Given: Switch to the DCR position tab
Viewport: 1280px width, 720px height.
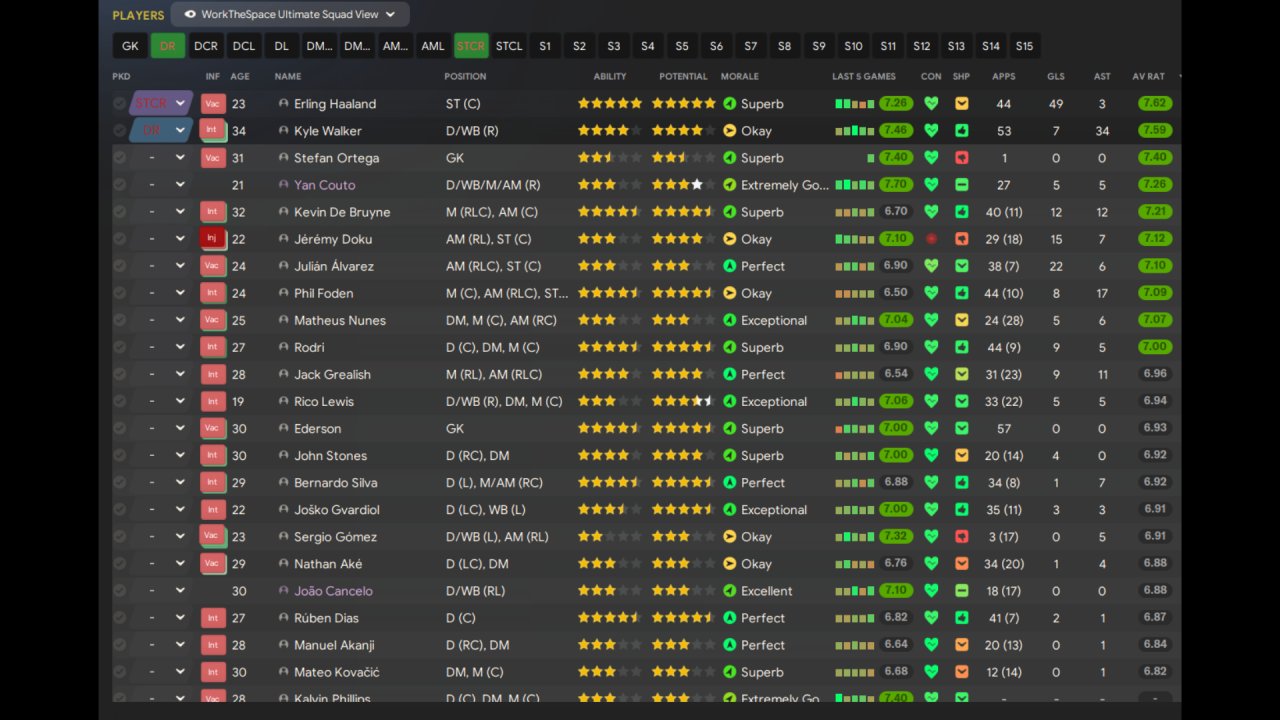Looking at the screenshot, I should coord(206,46).
